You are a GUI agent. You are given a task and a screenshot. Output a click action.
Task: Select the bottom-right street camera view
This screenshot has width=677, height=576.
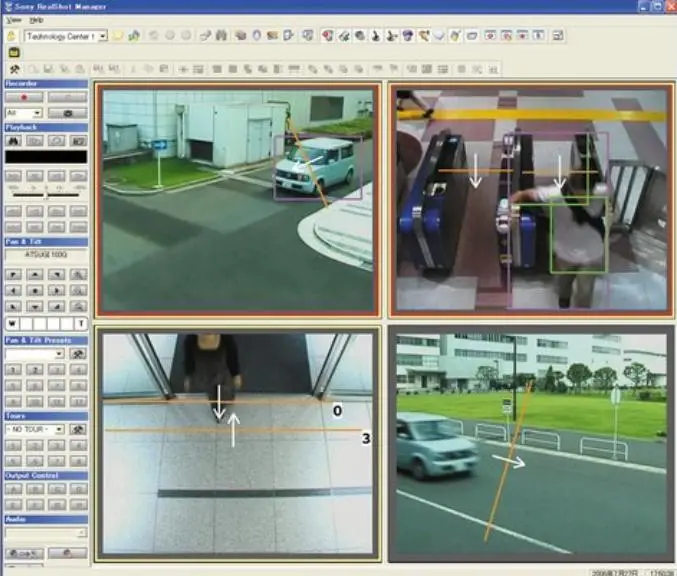click(531, 444)
